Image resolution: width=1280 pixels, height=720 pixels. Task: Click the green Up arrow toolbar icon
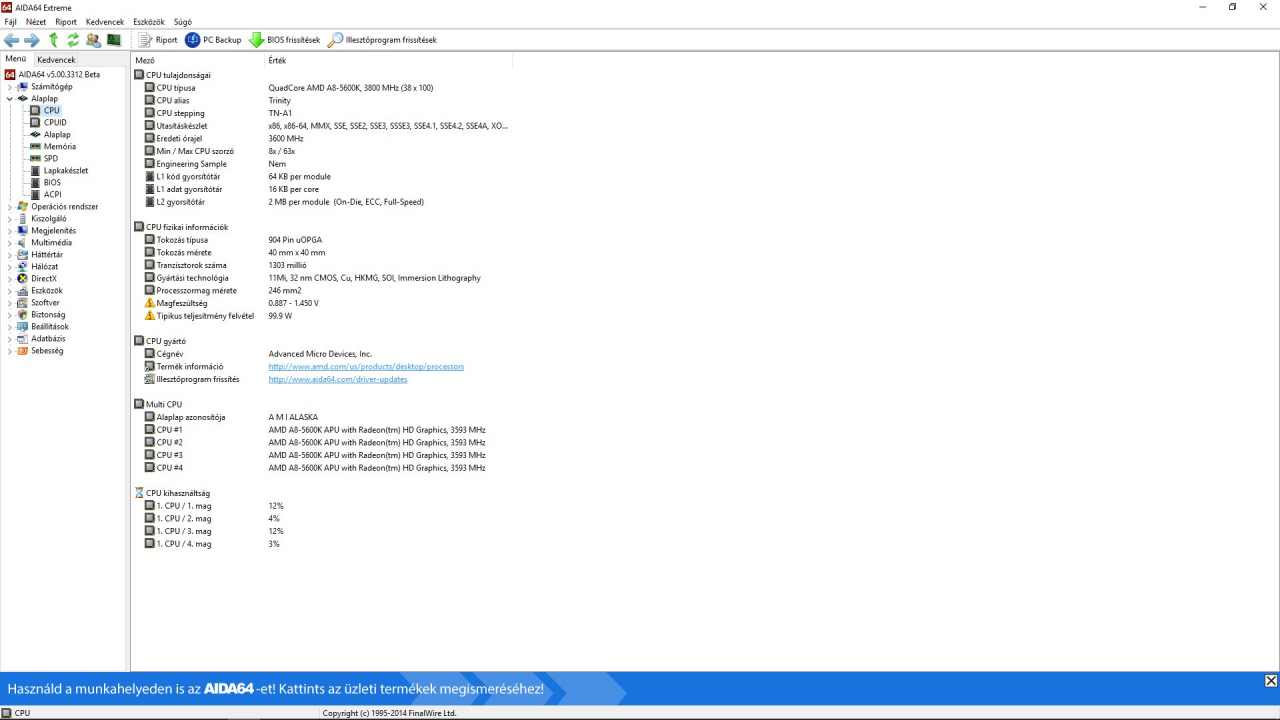tap(54, 40)
